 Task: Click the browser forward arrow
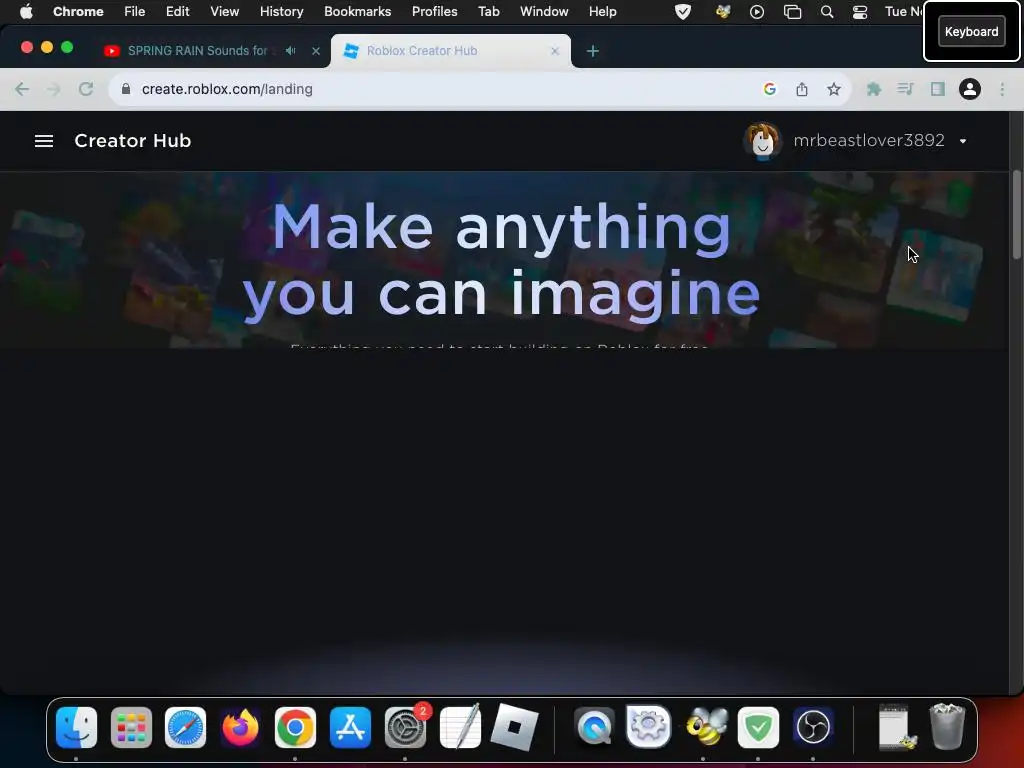[x=54, y=89]
